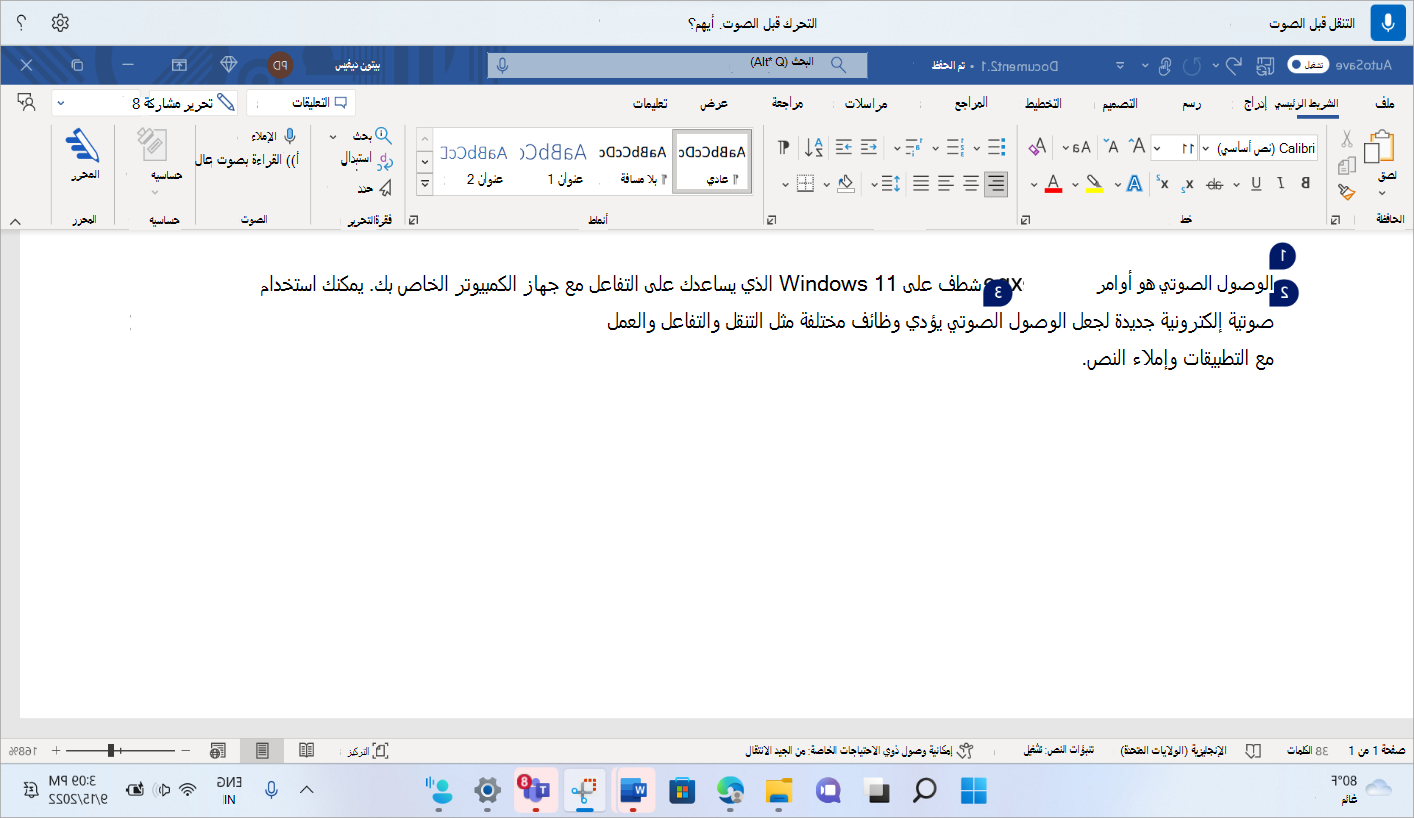Screen dimensions: 1414x818
Task: Toggle the AutoSave switch
Action: [x=1306, y=65]
